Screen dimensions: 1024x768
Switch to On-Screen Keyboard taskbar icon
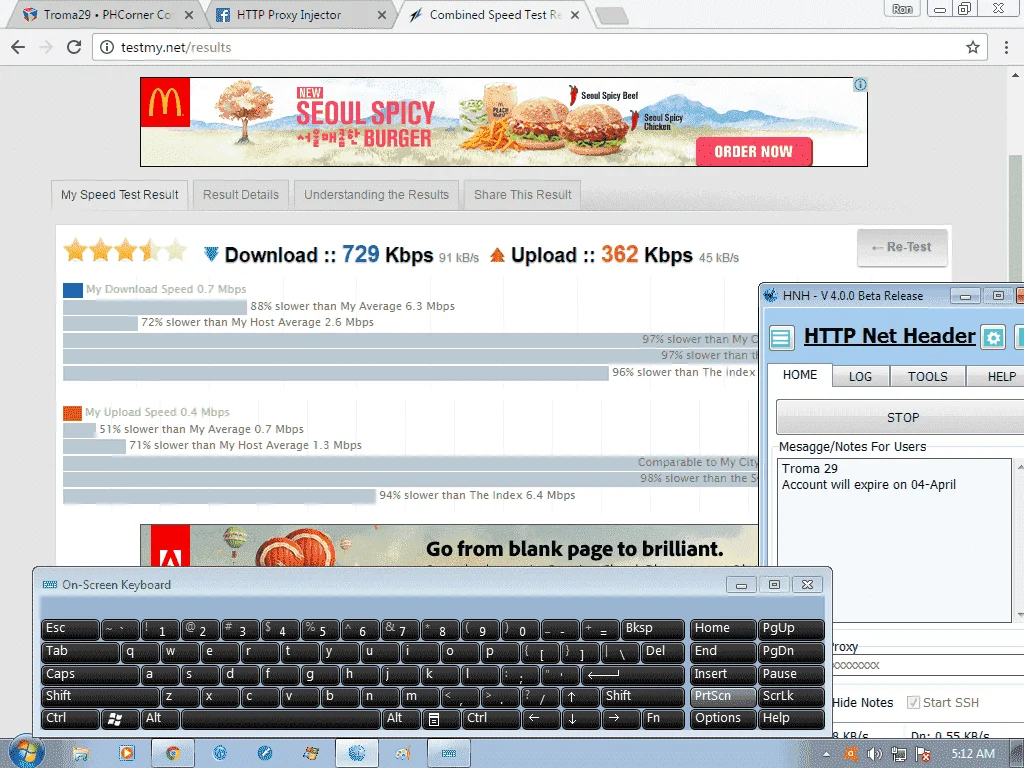[x=449, y=754]
